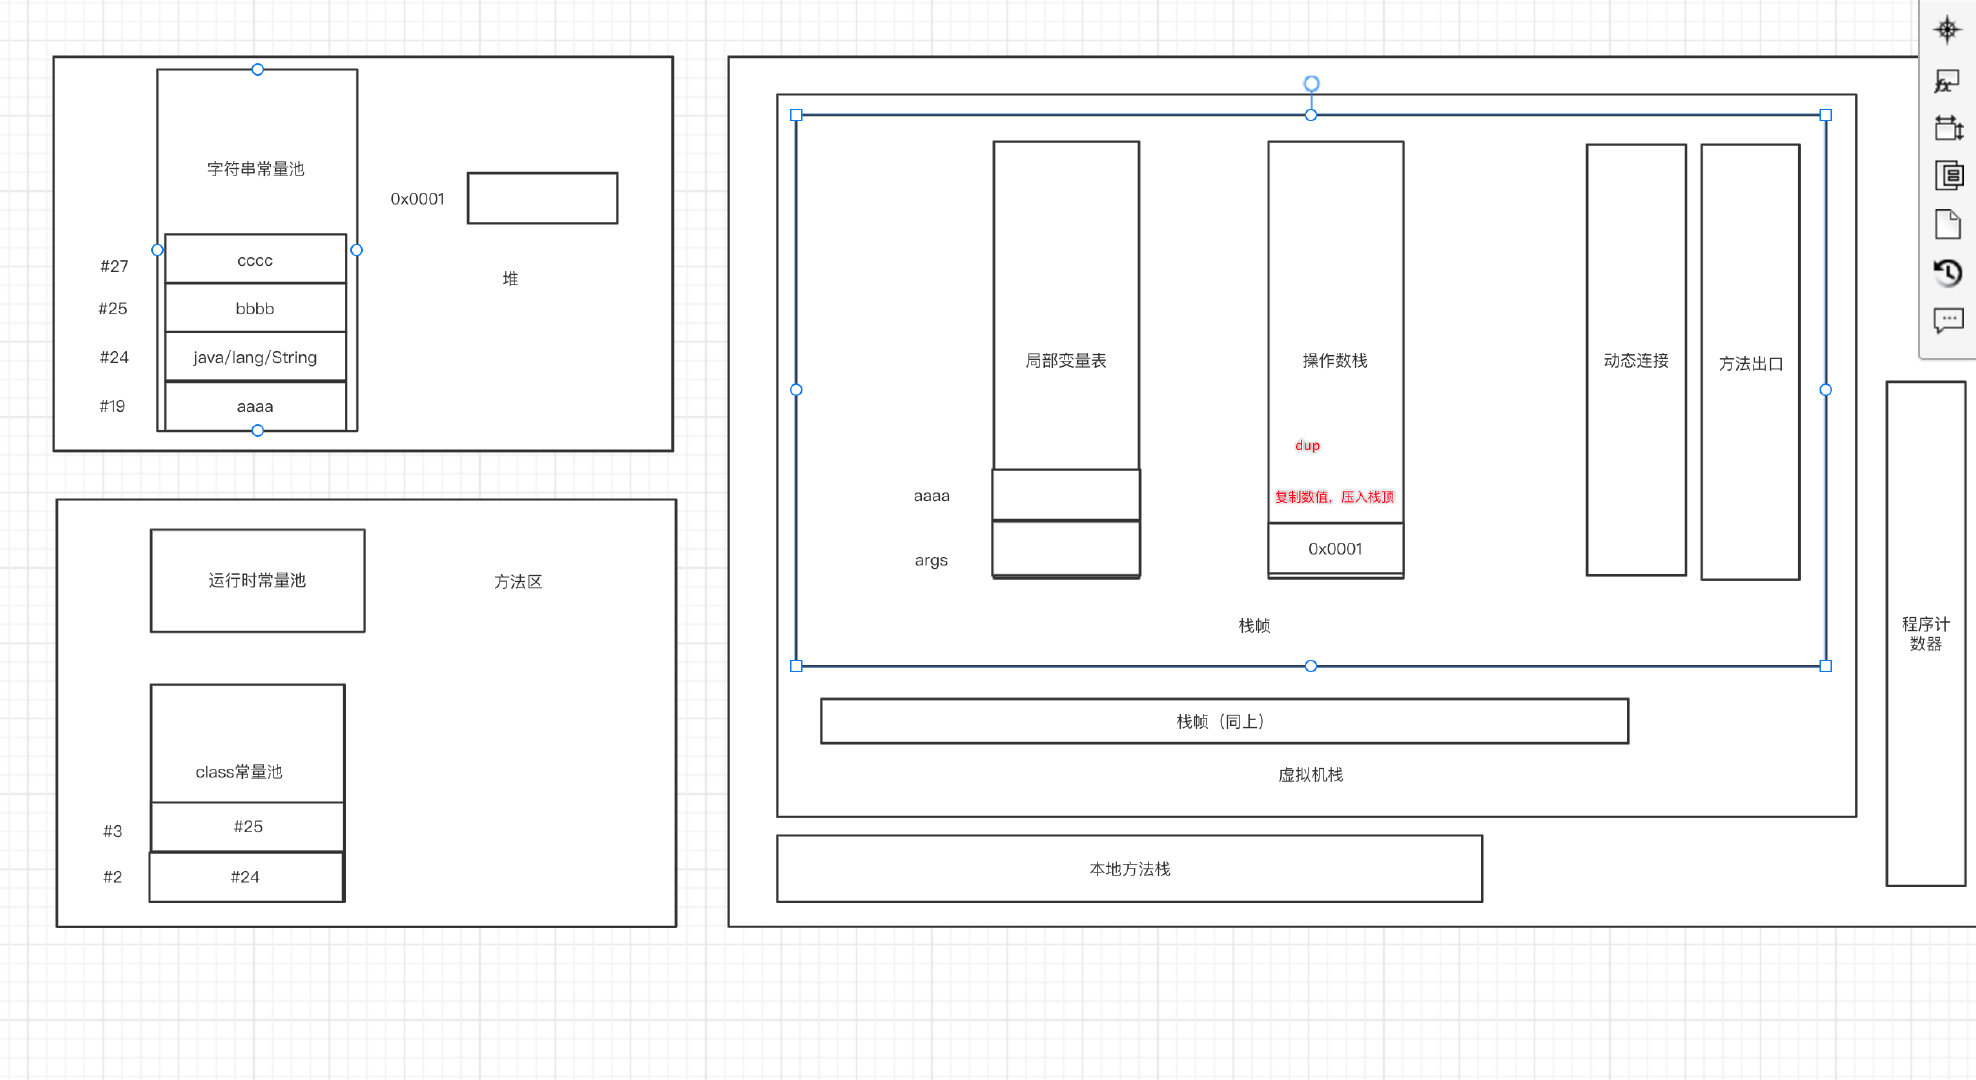Screen dimensions: 1976x1080
Task: Select the 方法出口 box
Action: pyautogui.click(x=1750, y=362)
